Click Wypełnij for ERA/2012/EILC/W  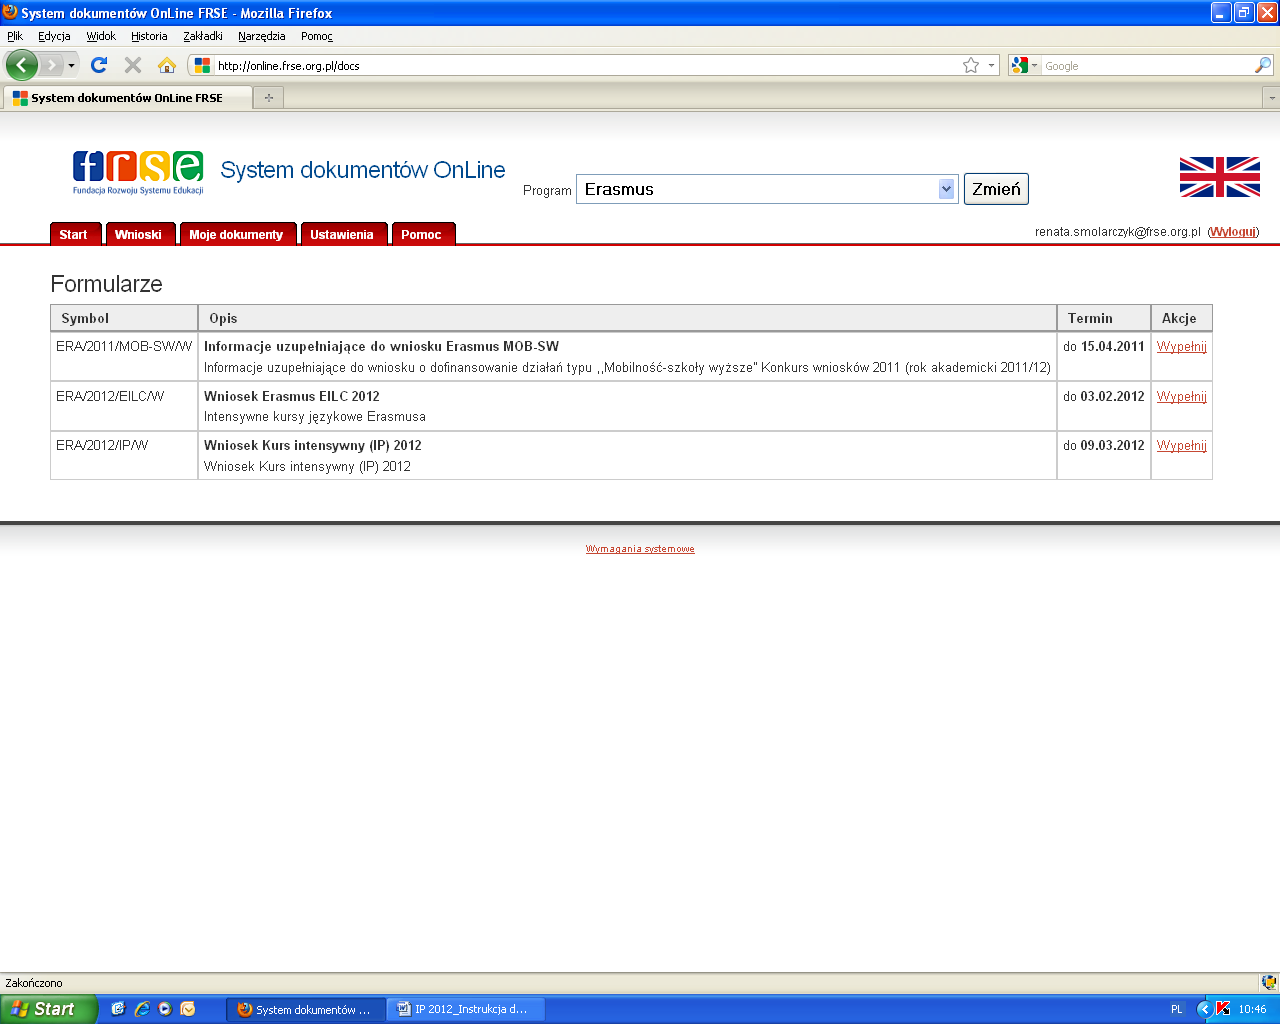1182,397
